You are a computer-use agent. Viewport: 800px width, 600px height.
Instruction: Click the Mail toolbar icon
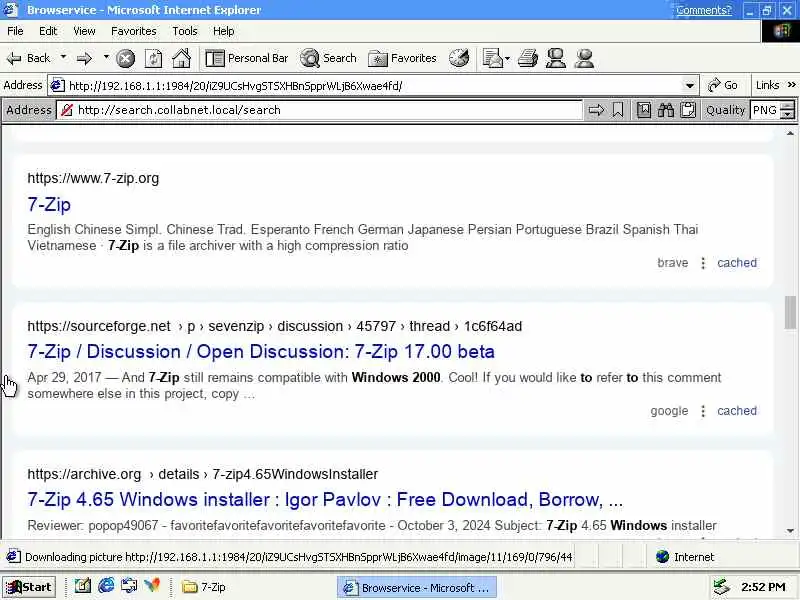[492, 58]
